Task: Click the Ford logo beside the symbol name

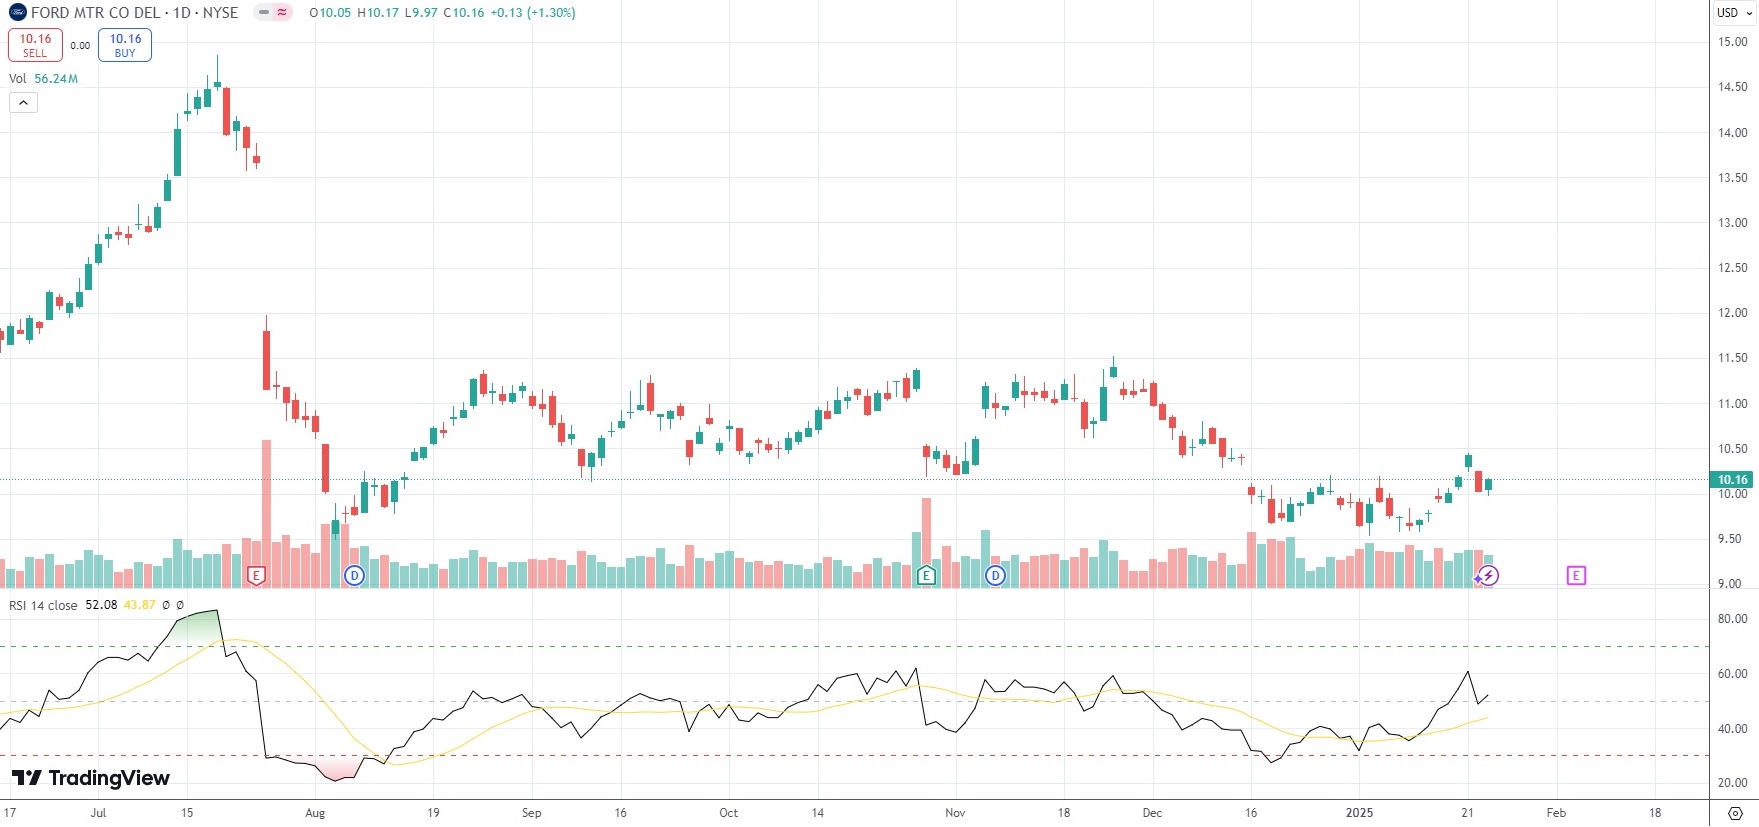Action: (x=18, y=13)
